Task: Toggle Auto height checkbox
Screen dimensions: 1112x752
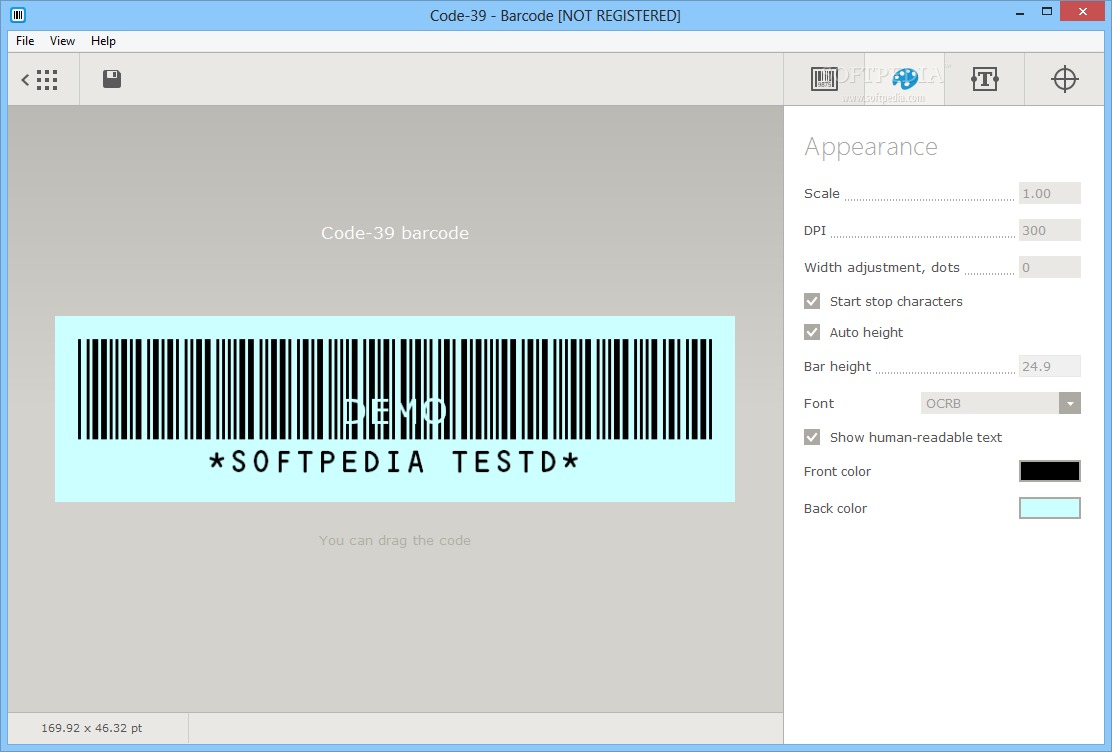Action: [x=812, y=332]
